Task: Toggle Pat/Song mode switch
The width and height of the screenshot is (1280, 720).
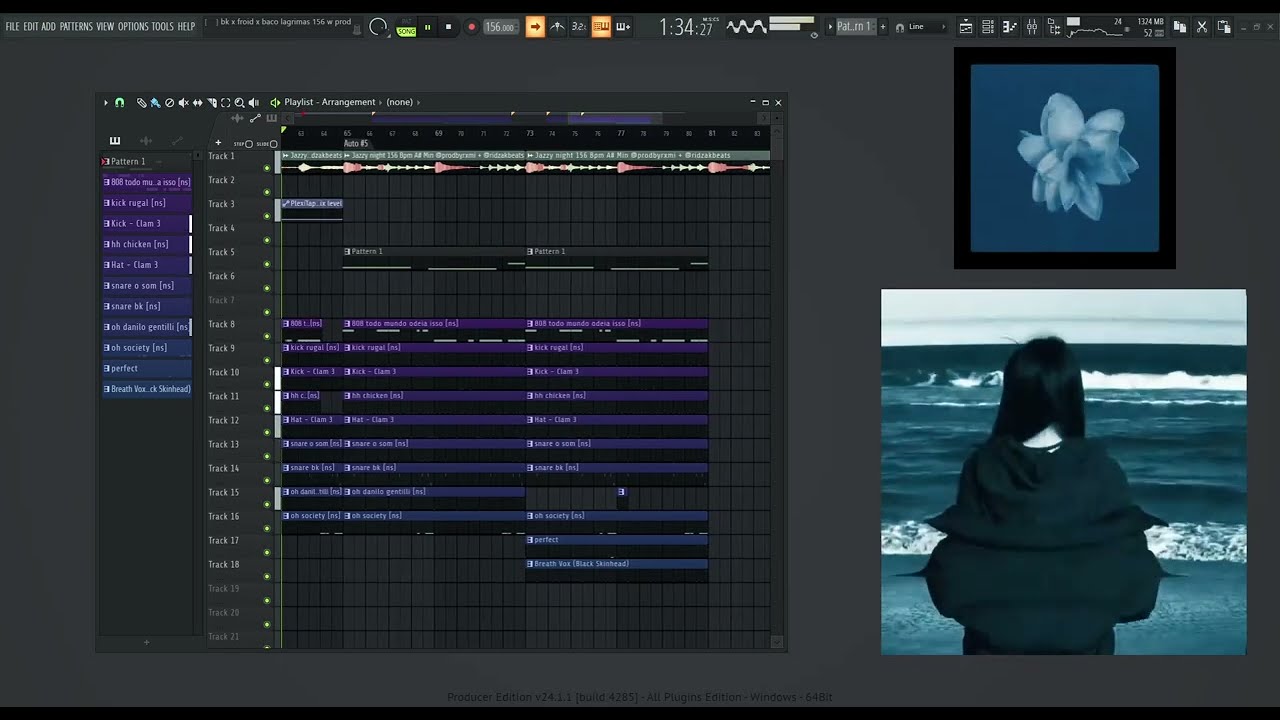Action: (x=406, y=27)
